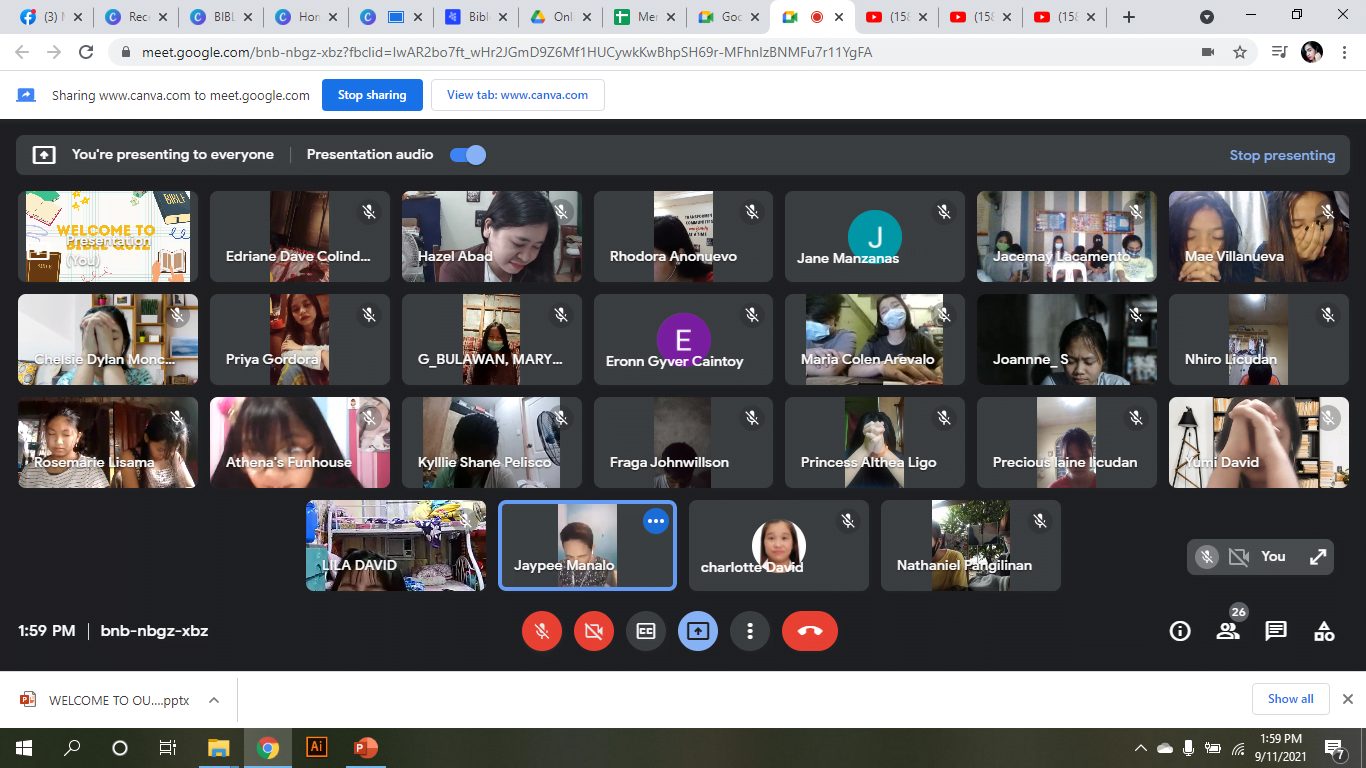The image size is (1366, 768).
Task: Open the meeting details info icon
Action: [1180, 631]
